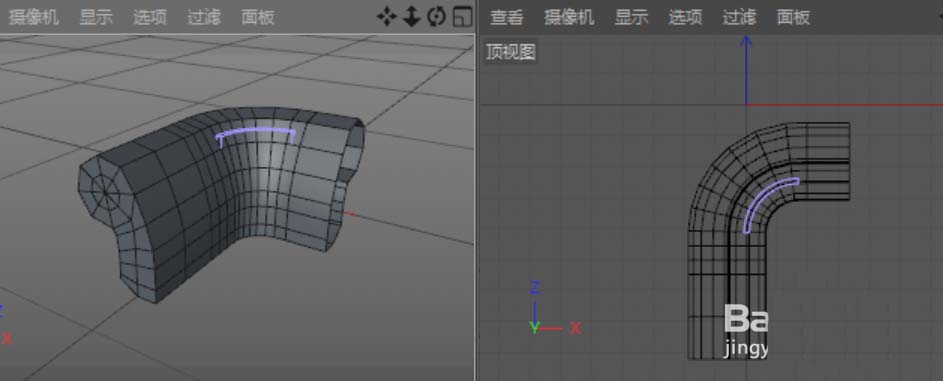
Task: Select the viewport zoom (dolly) arrow icon
Action: (411, 16)
